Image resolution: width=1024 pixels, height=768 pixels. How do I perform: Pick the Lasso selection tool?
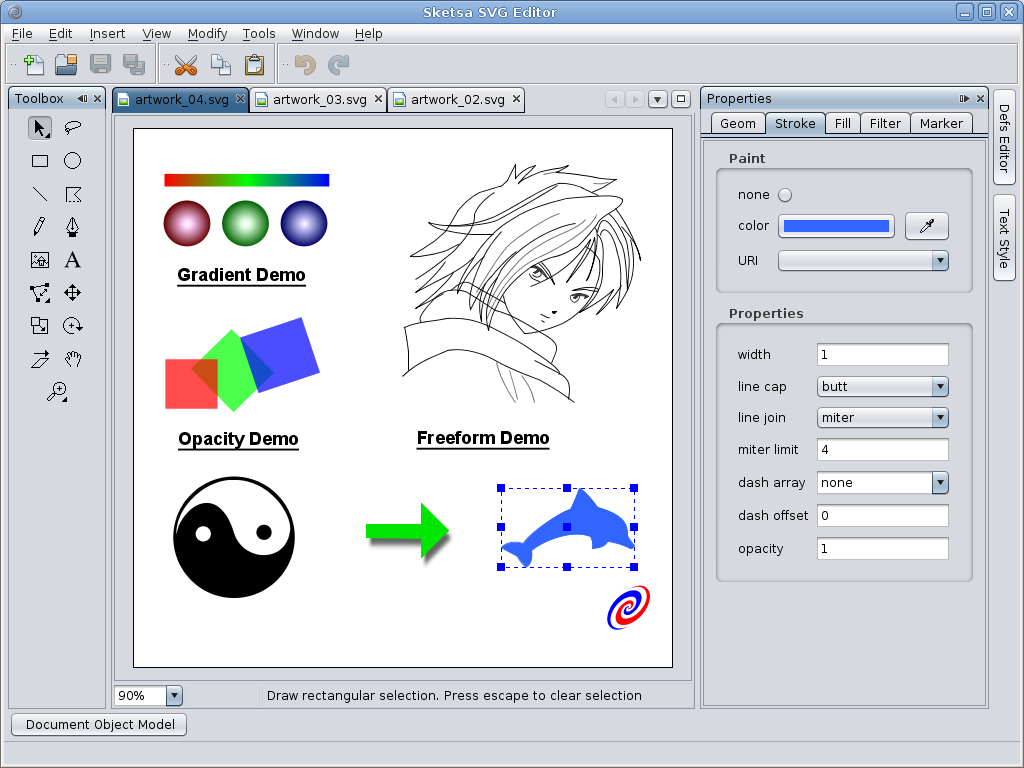pyautogui.click(x=73, y=128)
